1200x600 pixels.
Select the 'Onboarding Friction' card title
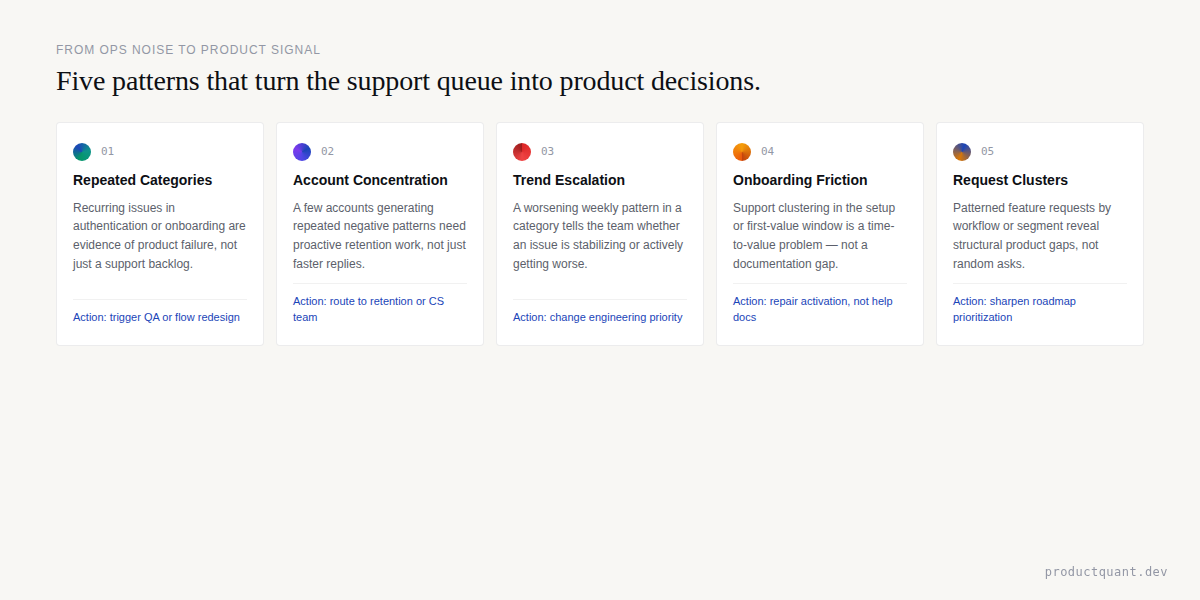(800, 180)
